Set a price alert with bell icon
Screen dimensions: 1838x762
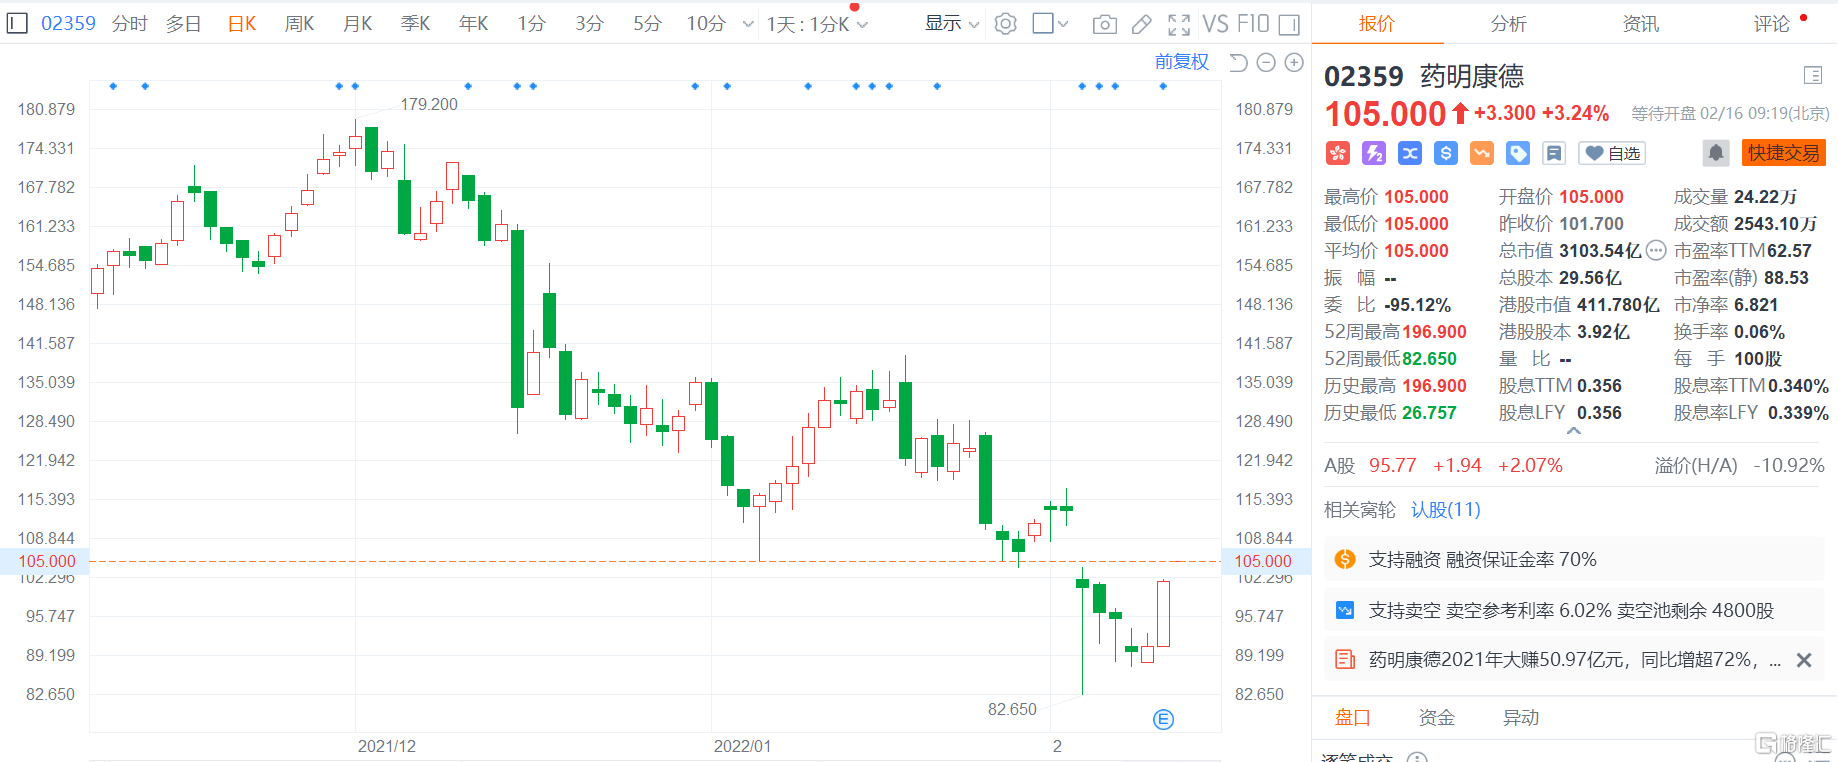coord(1716,153)
